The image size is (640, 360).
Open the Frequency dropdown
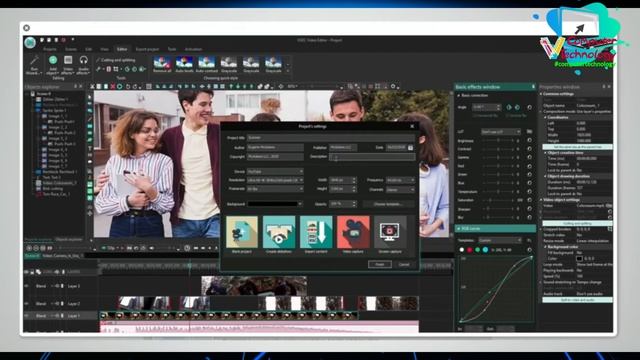(x=400, y=180)
